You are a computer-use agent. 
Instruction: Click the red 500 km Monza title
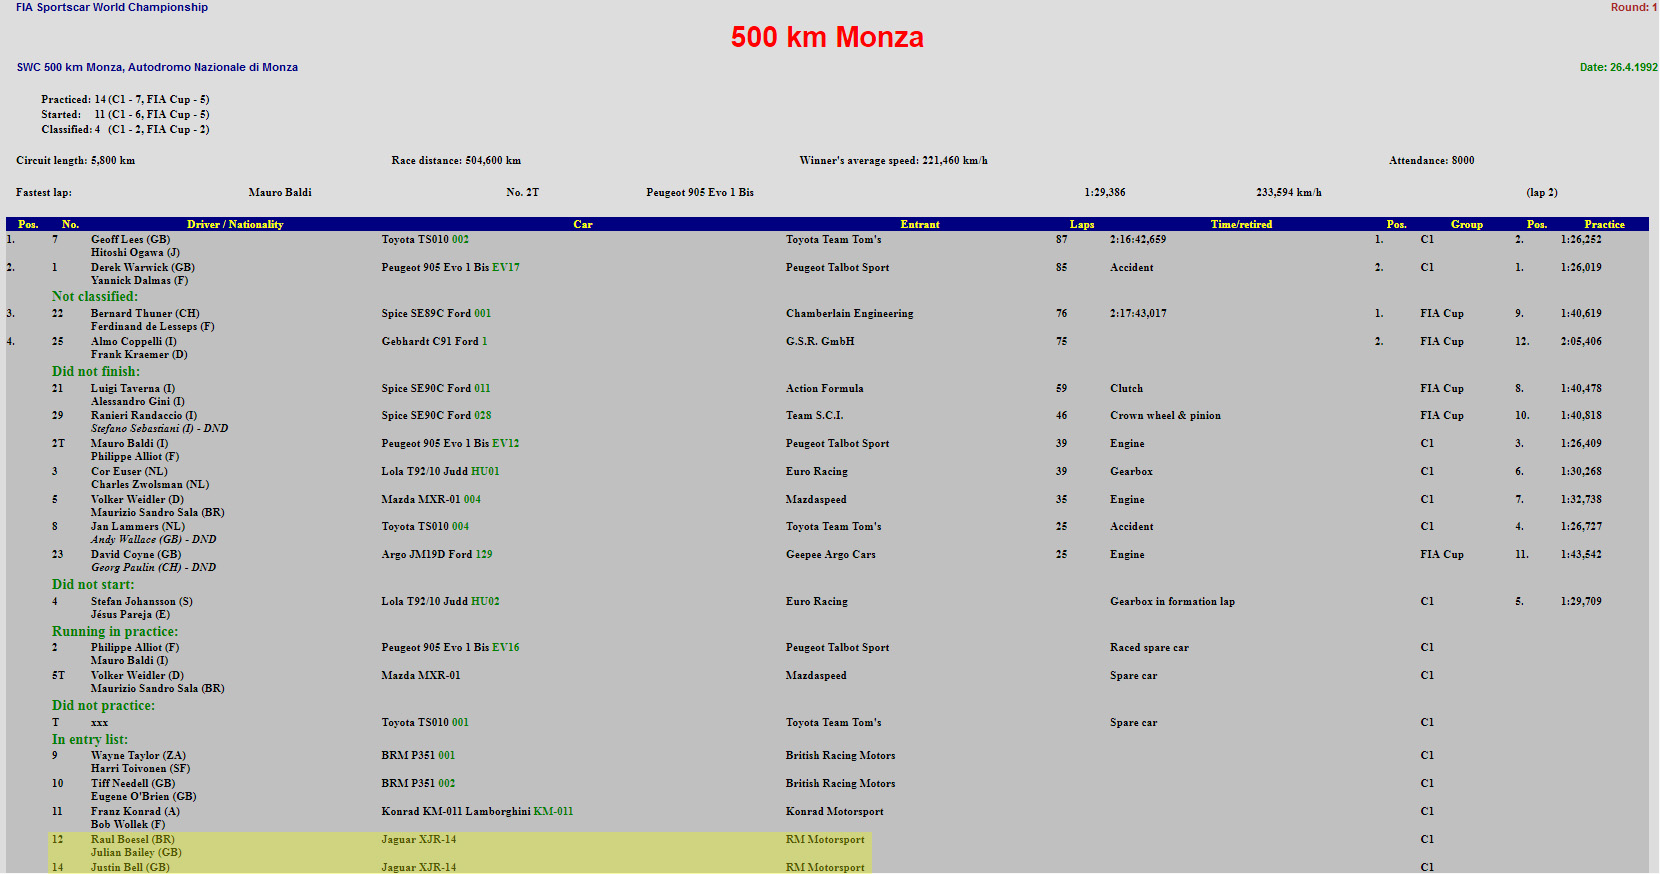point(827,38)
